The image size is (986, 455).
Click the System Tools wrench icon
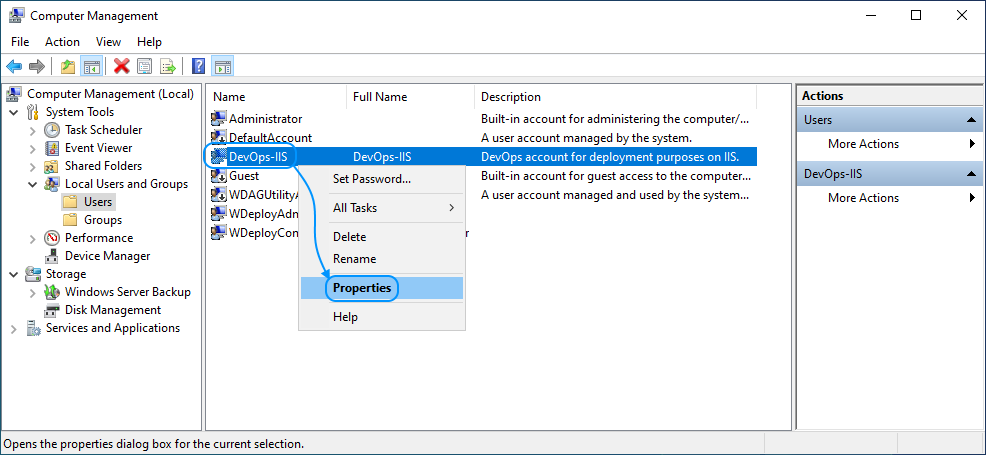pyautogui.click(x=33, y=112)
